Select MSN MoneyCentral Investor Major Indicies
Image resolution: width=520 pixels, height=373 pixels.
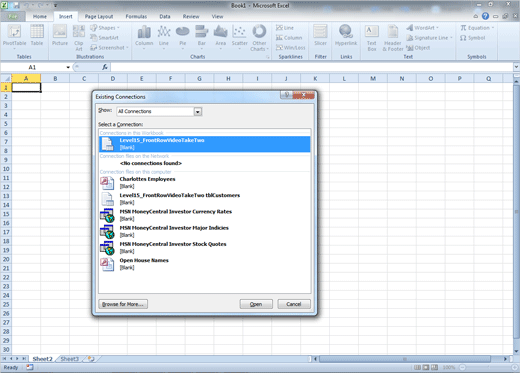click(205, 231)
